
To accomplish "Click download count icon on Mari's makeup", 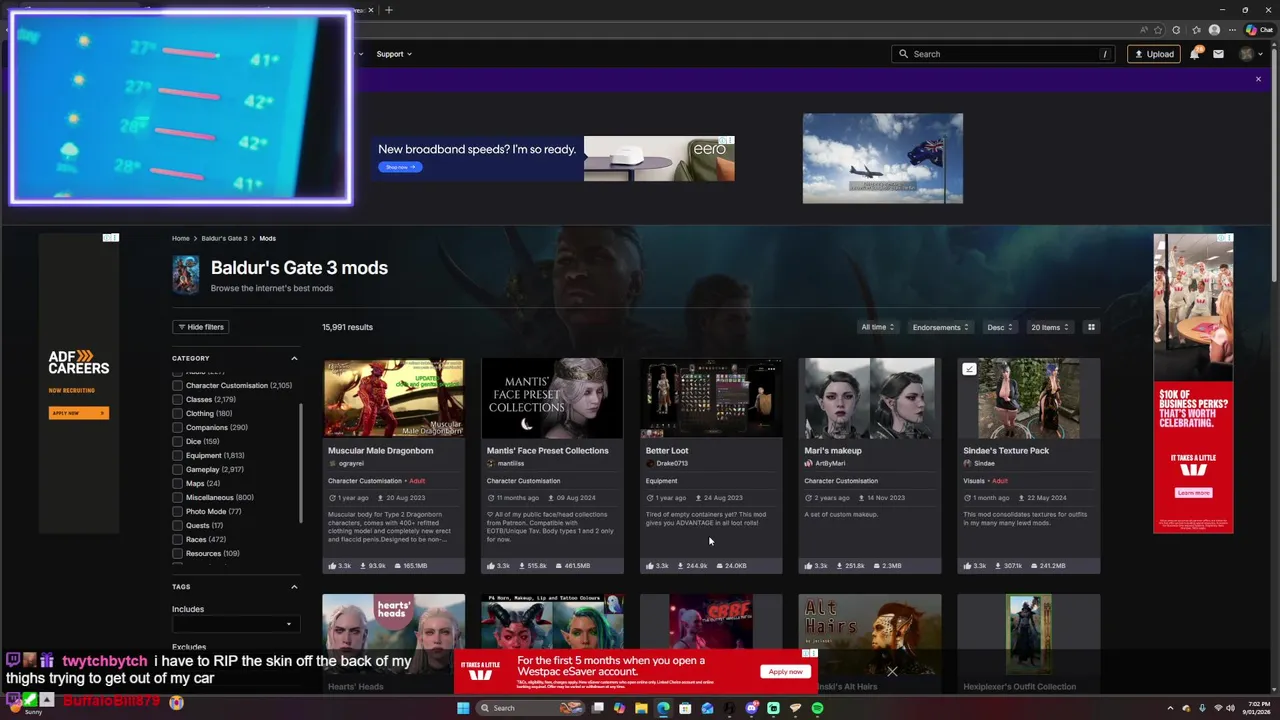I will coord(839,566).
